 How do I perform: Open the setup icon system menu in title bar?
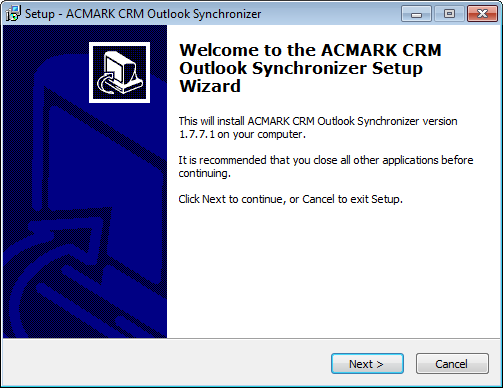[x=13, y=13]
